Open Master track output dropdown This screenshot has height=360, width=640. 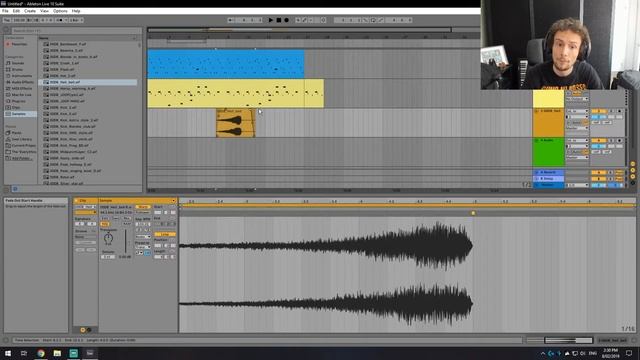coord(577,185)
